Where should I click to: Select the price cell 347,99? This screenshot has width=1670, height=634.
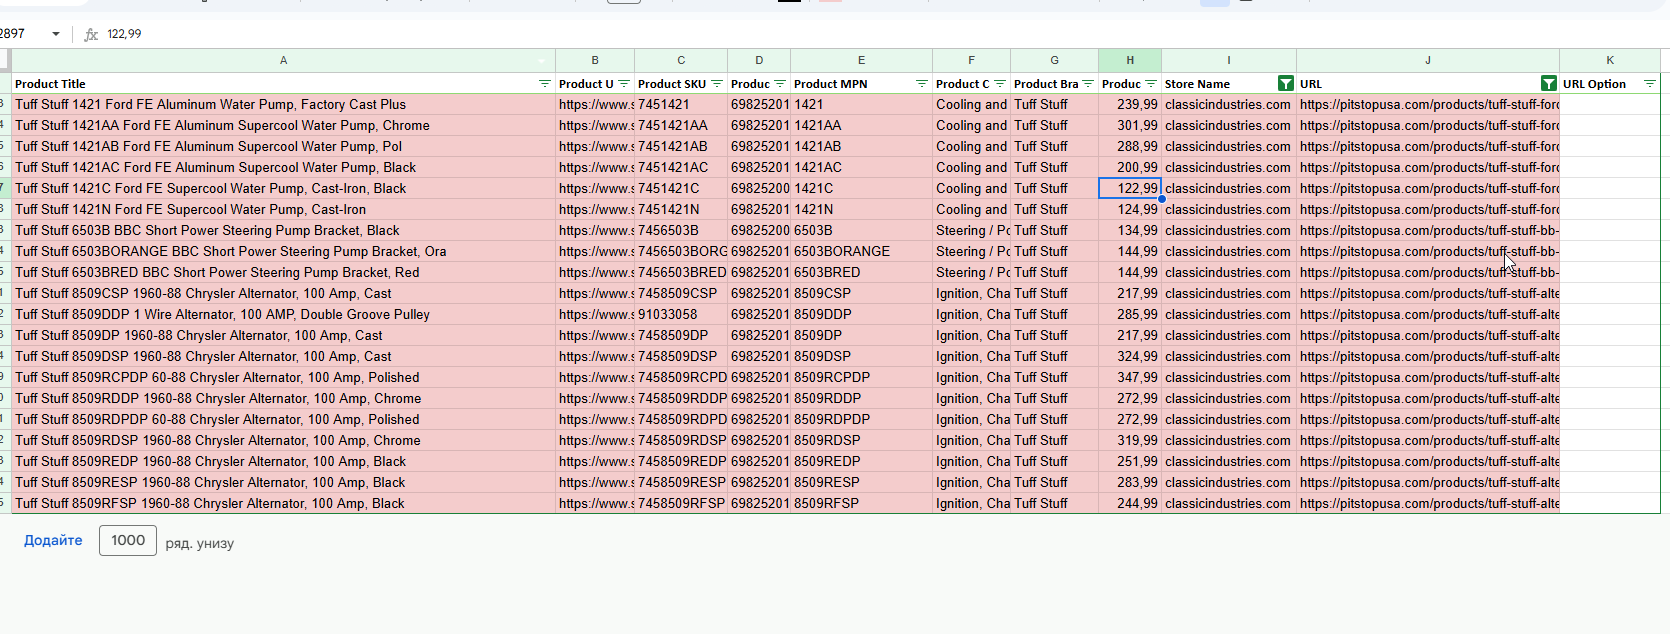click(1130, 377)
